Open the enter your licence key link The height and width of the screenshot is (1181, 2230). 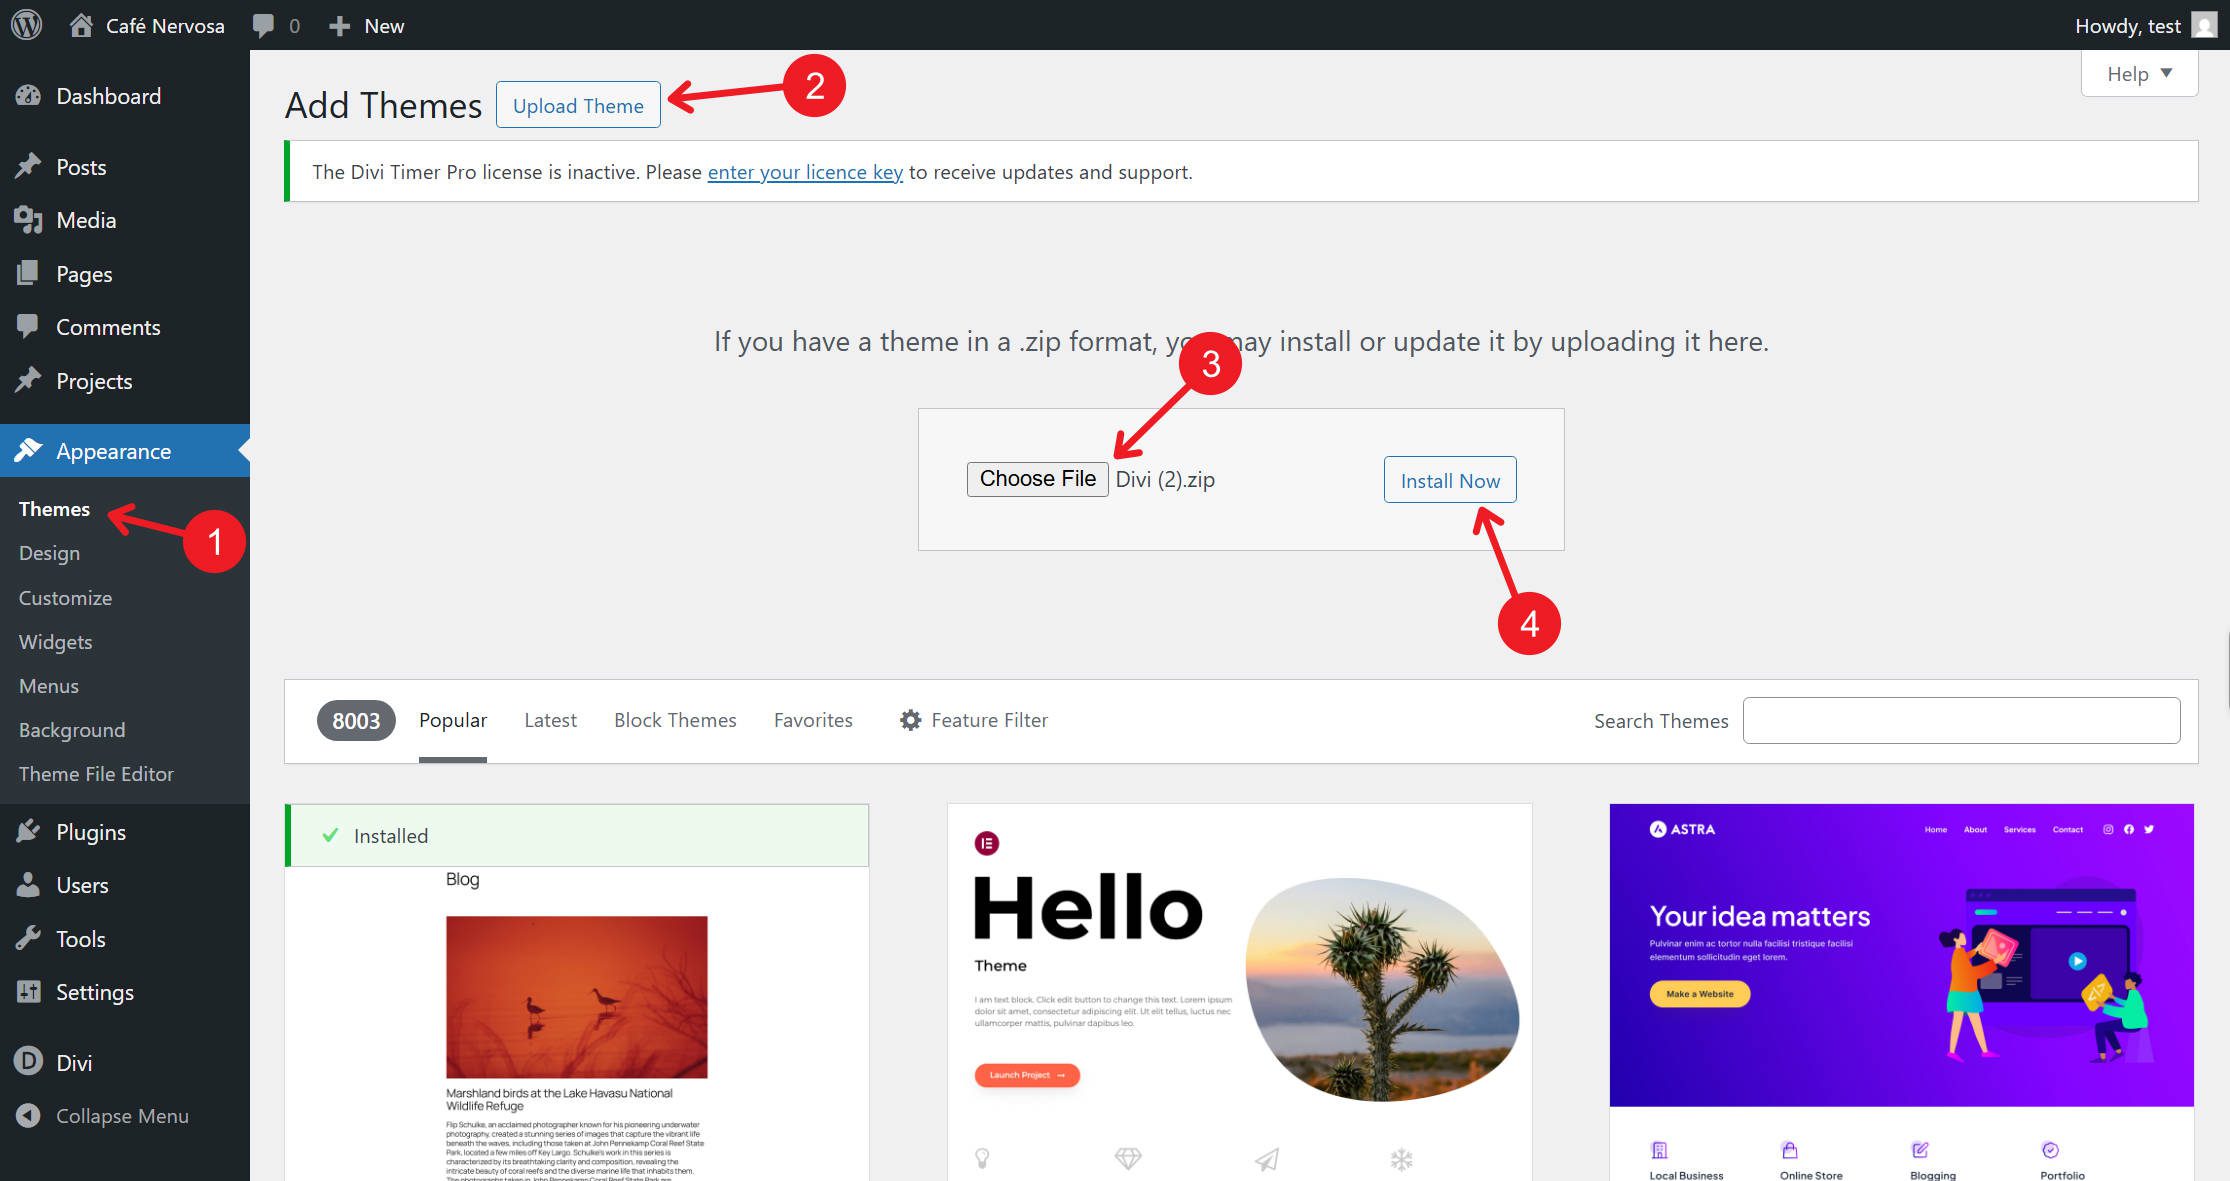tap(805, 172)
